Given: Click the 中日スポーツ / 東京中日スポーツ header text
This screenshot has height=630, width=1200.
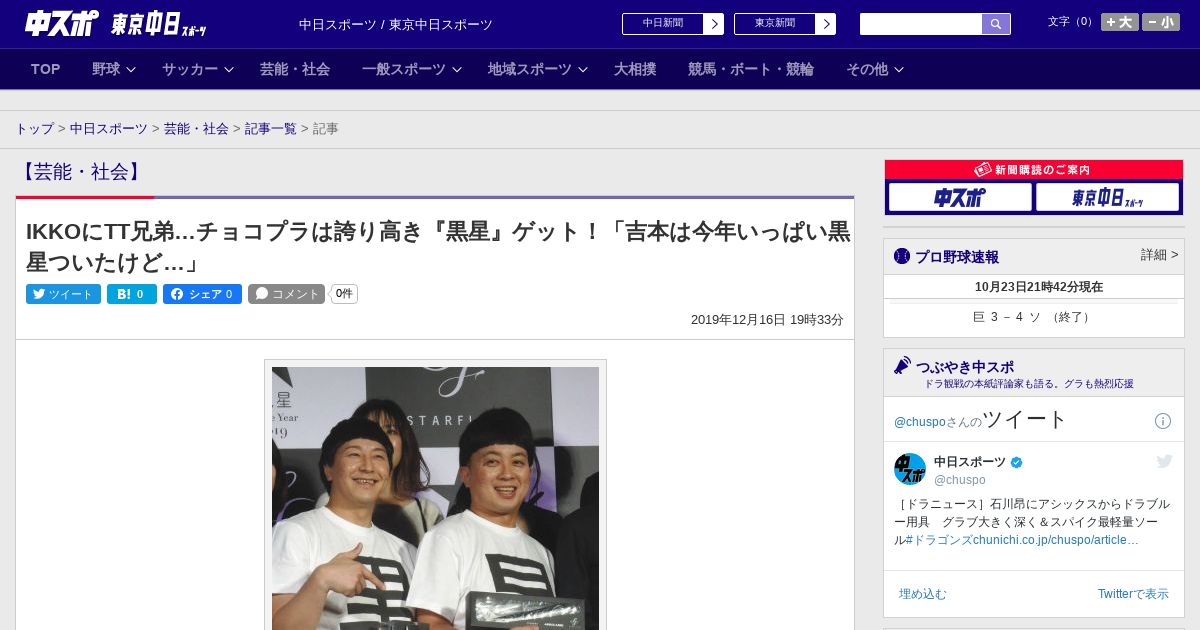Looking at the screenshot, I should click(396, 25).
